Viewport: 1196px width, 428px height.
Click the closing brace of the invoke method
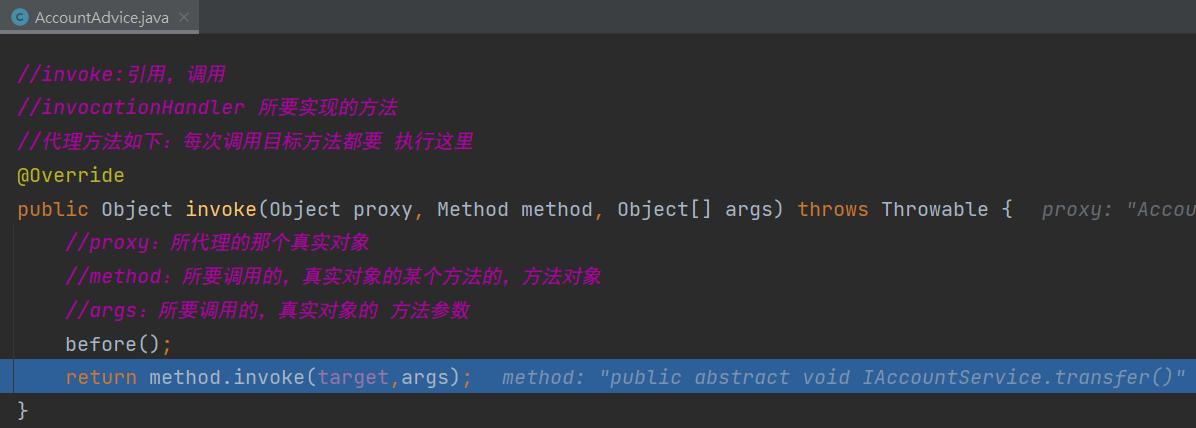pyautogui.click(x=22, y=410)
